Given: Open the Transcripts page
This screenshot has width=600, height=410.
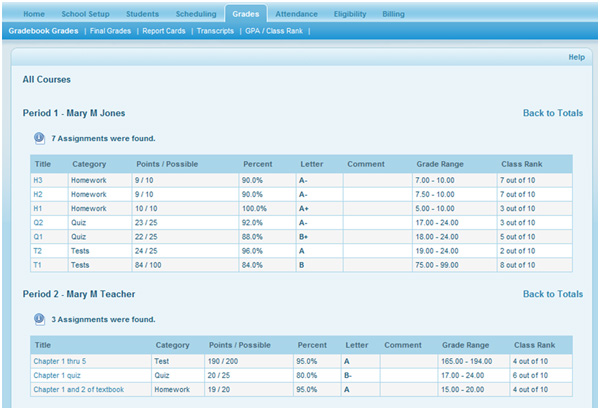Looking at the screenshot, I should pyautogui.click(x=216, y=32).
